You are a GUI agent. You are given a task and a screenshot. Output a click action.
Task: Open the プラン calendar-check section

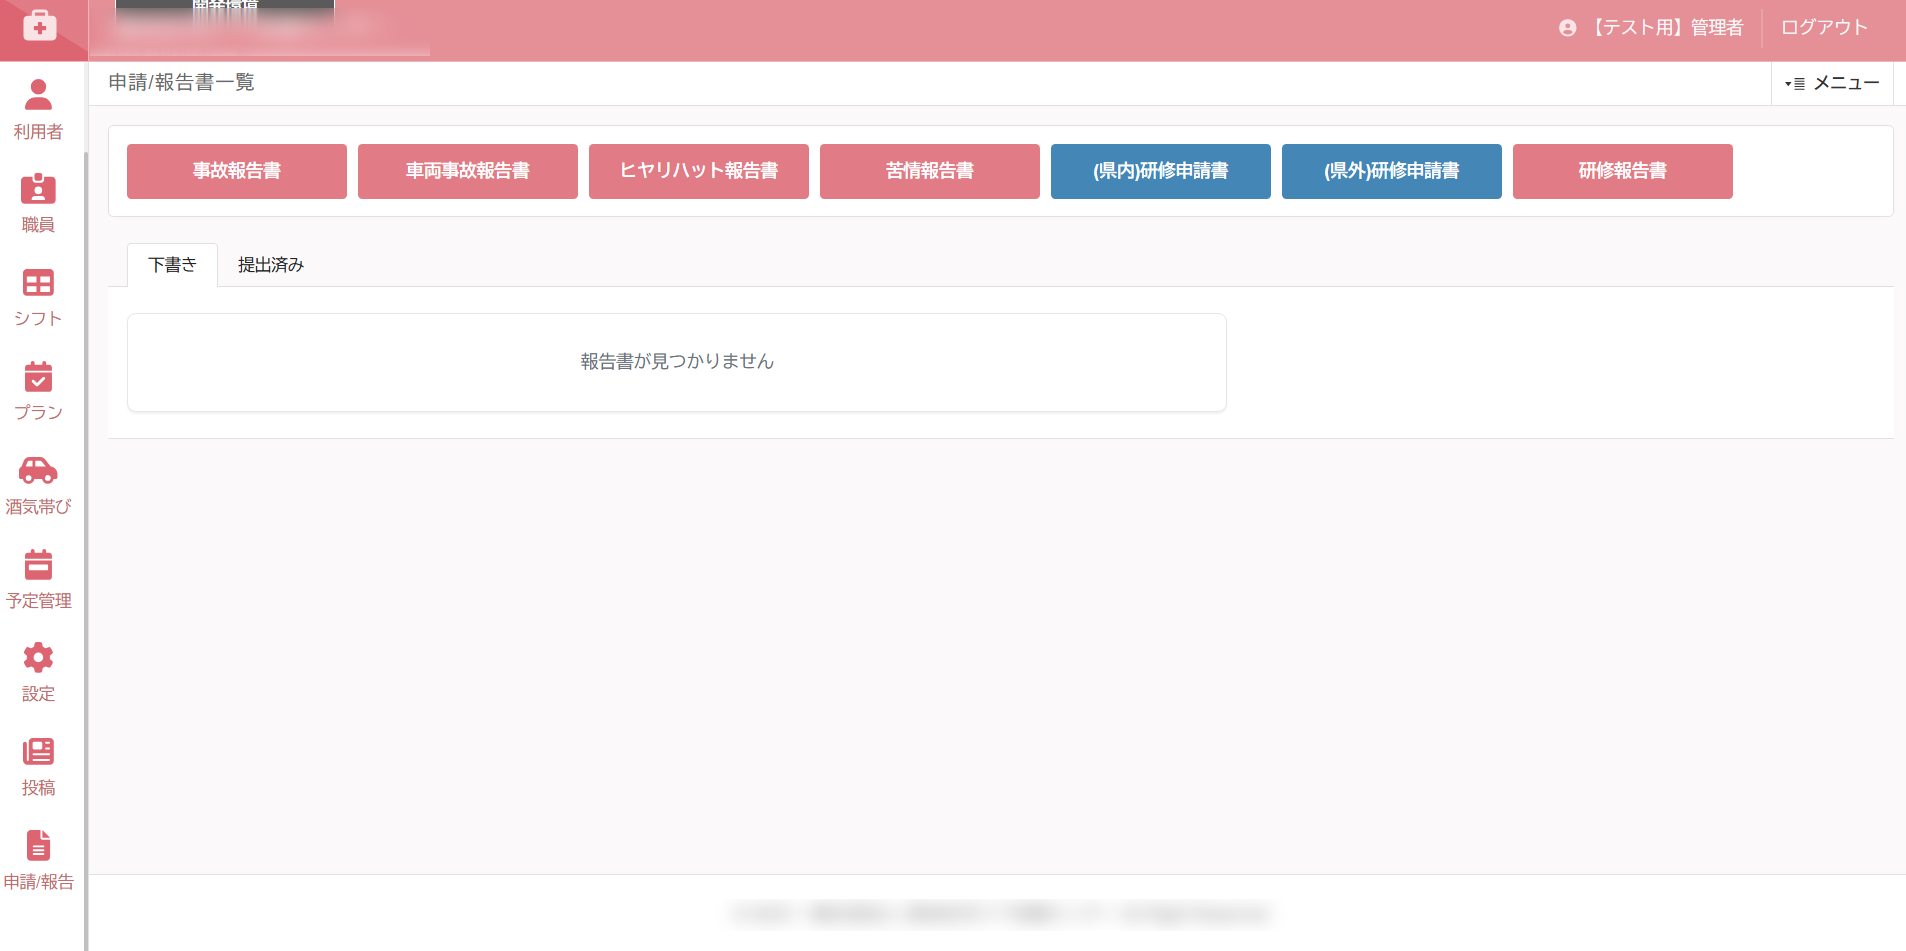click(x=38, y=391)
